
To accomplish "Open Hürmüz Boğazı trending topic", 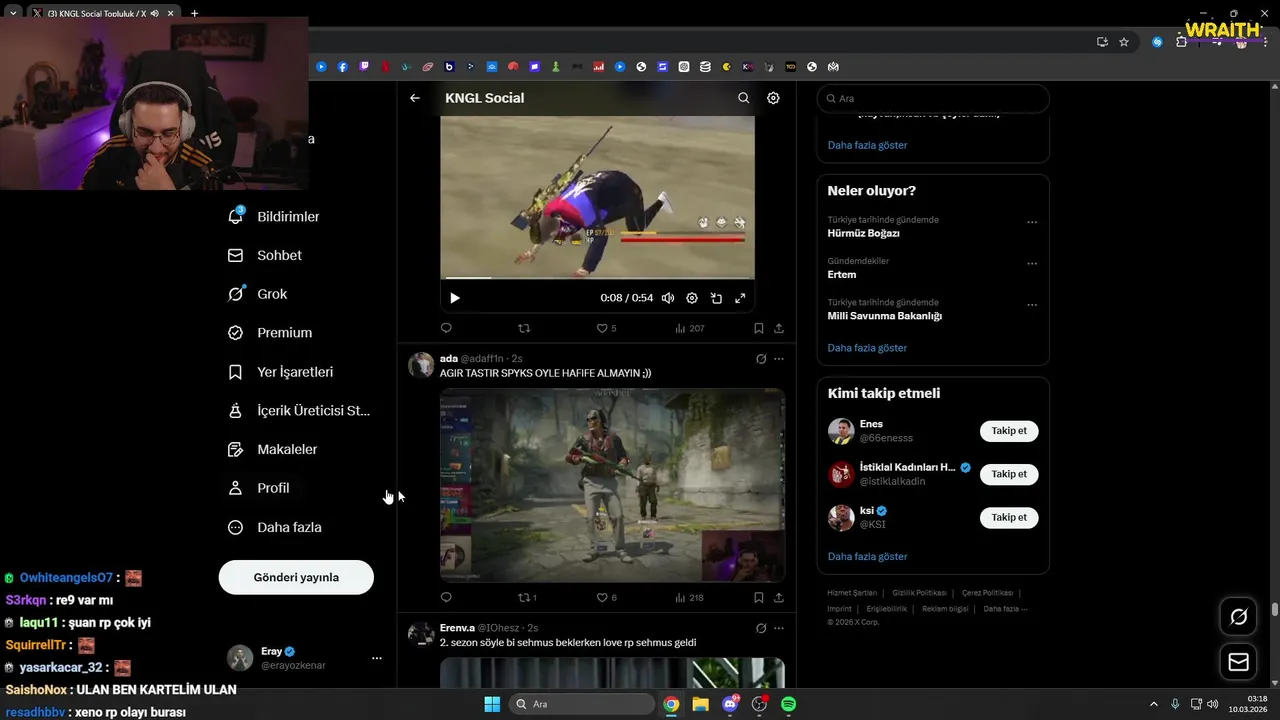I will [864, 233].
